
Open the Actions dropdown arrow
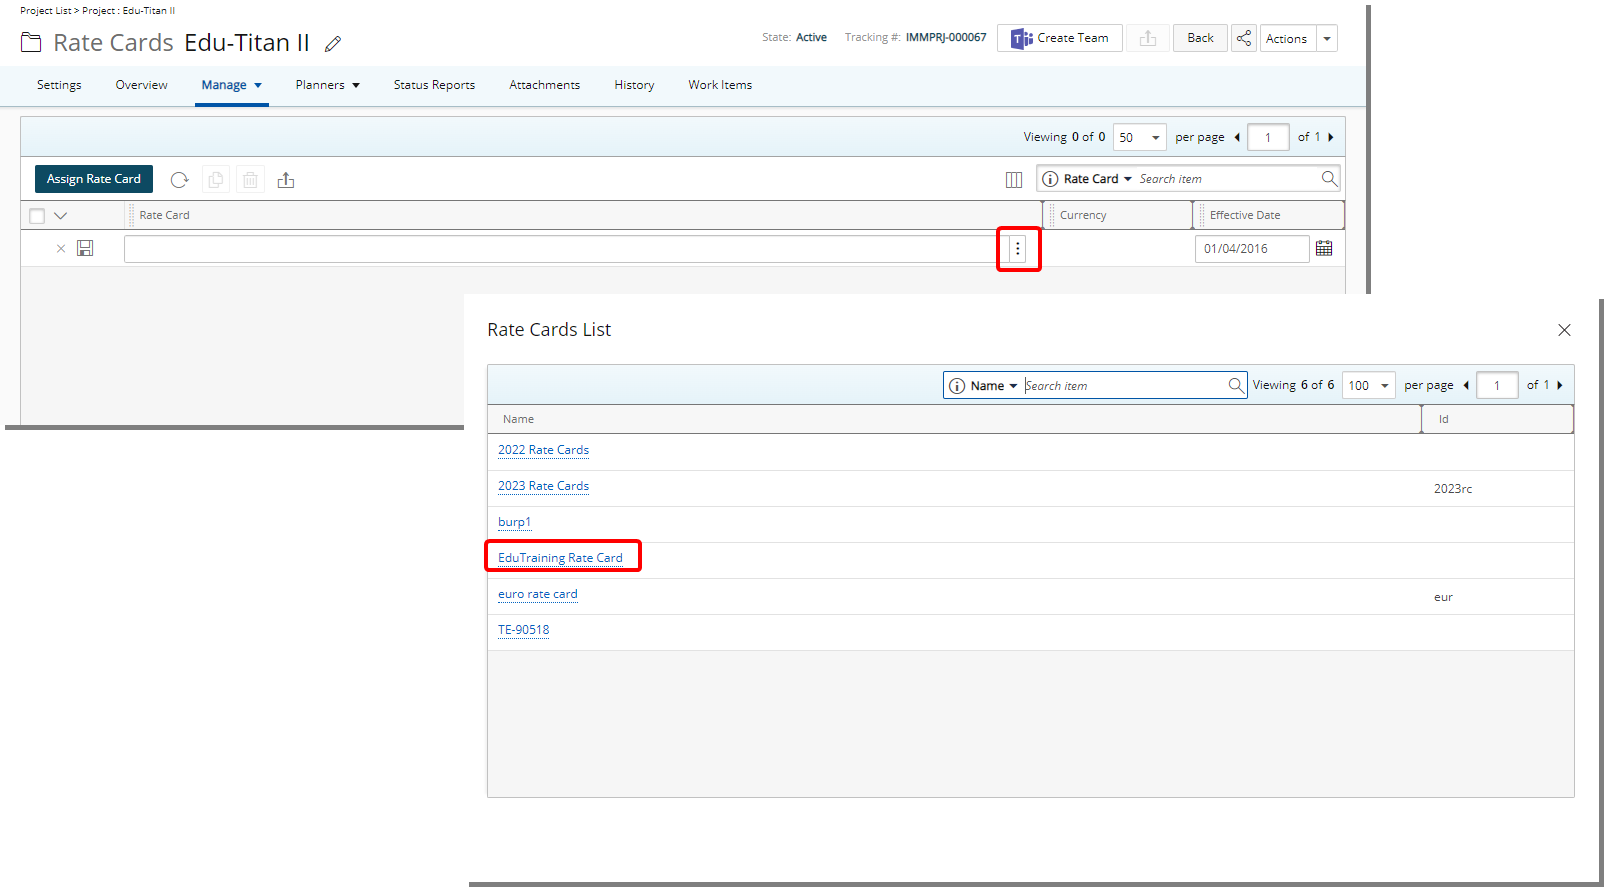(1327, 39)
